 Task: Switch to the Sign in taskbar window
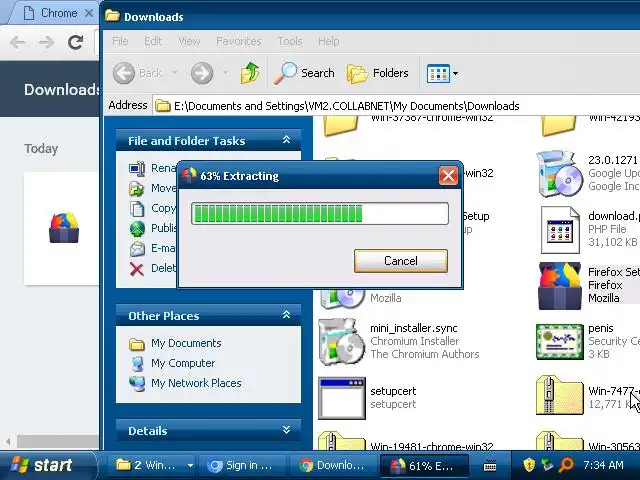coord(242,465)
